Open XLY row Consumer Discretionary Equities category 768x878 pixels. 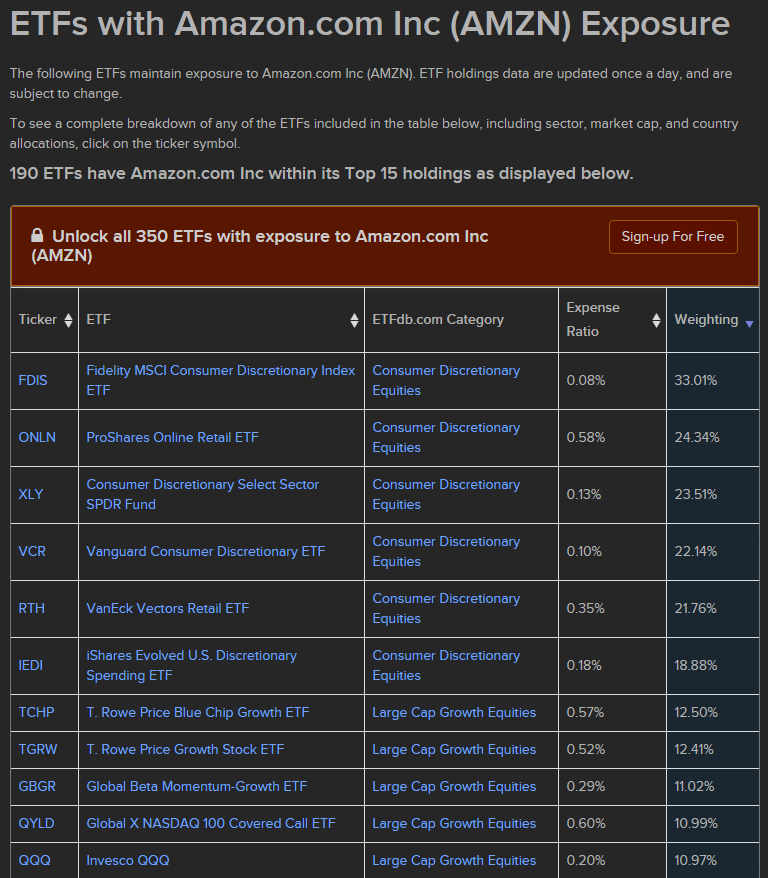[x=446, y=494]
